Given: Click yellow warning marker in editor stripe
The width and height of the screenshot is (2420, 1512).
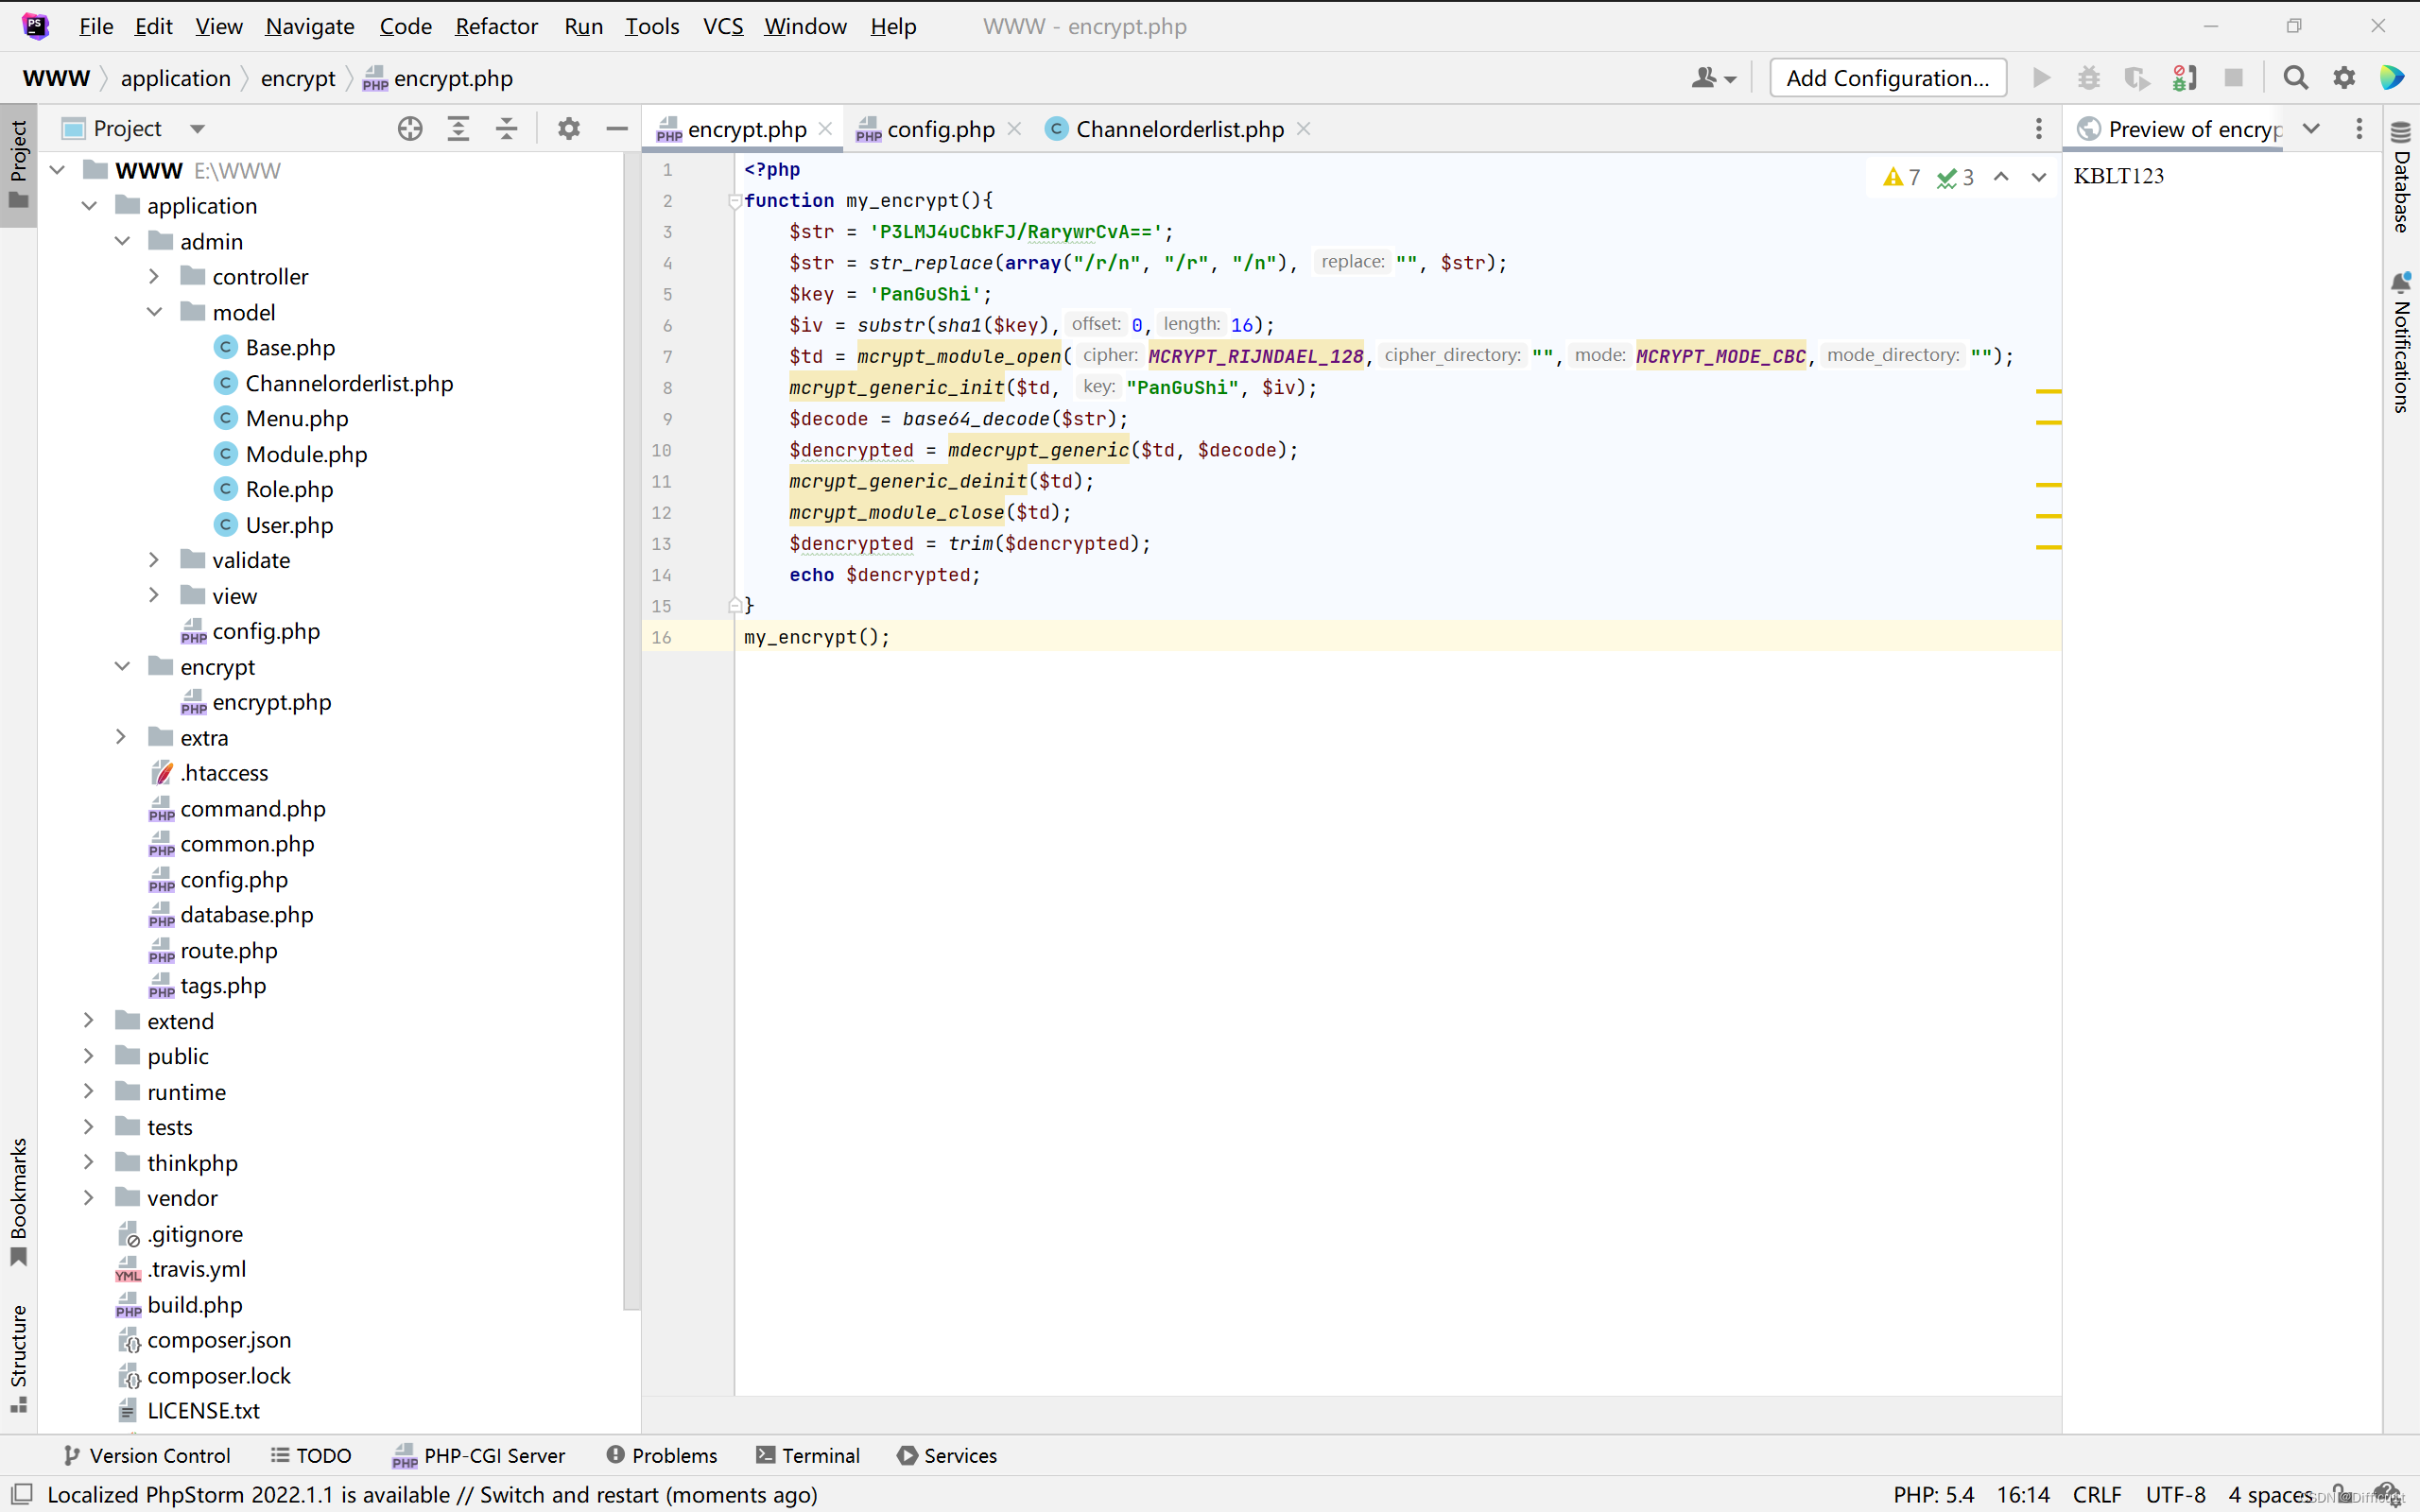Looking at the screenshot, I should (x=2048, y=391).
